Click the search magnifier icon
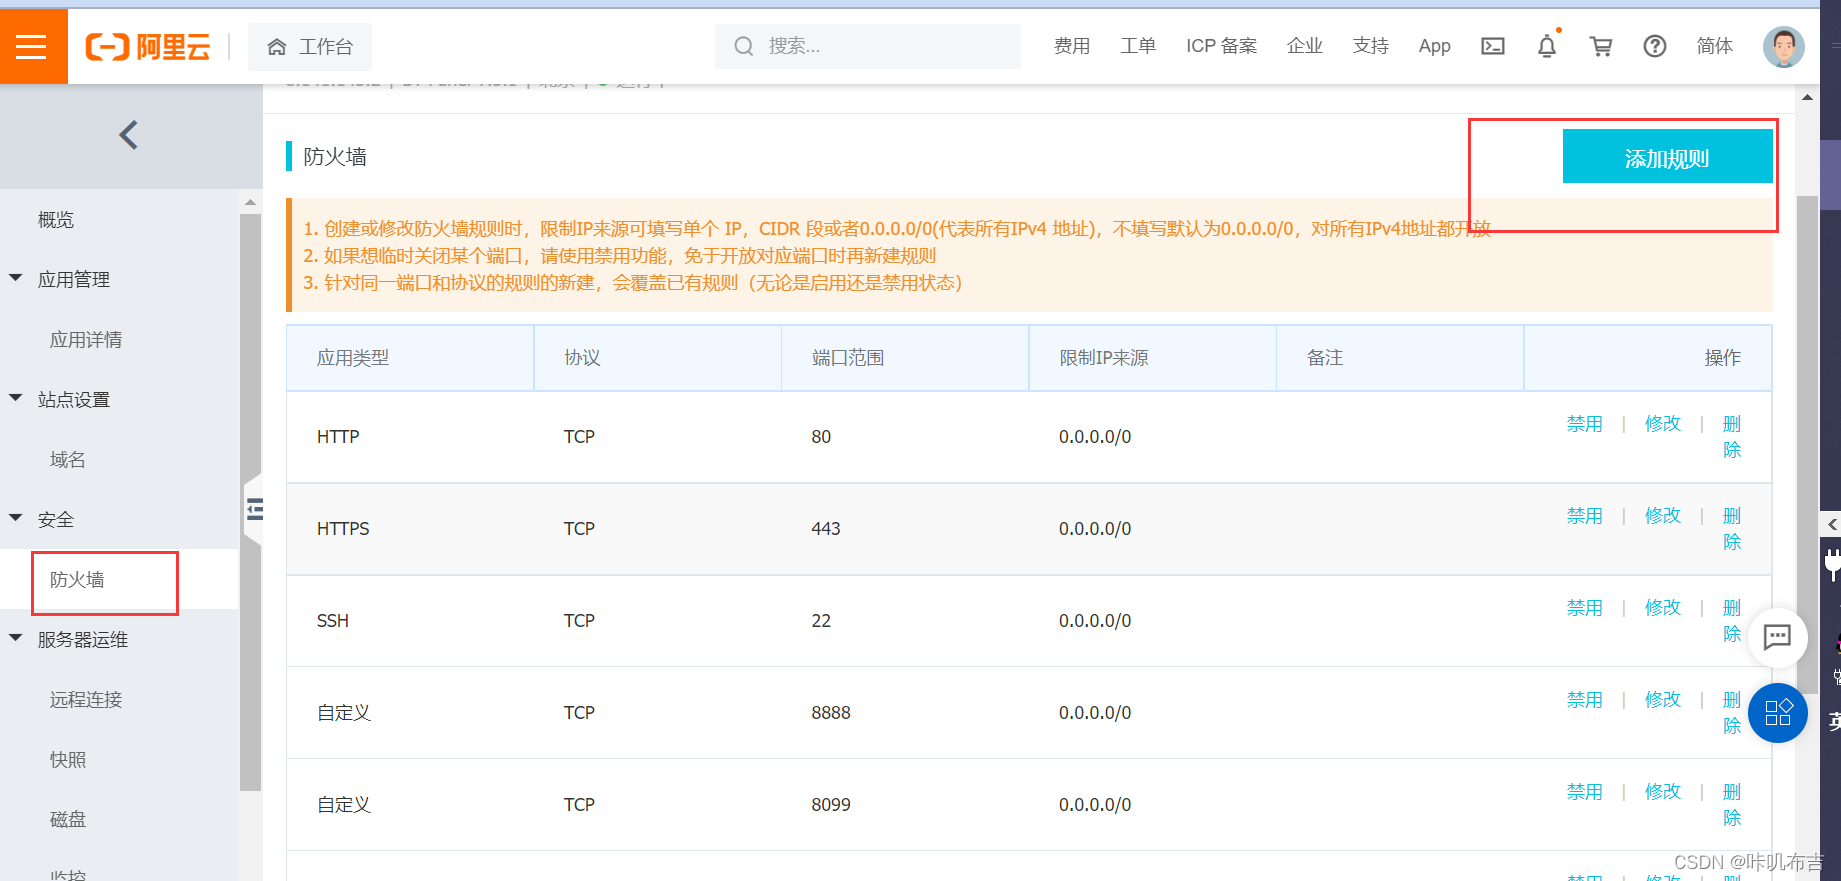This screenshot has height=881, width=1841. (x=743, y=46)
